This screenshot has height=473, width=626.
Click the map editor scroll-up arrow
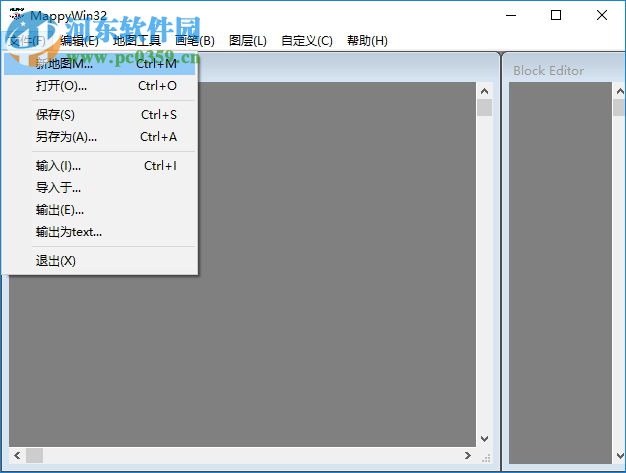tap(484, 91)
